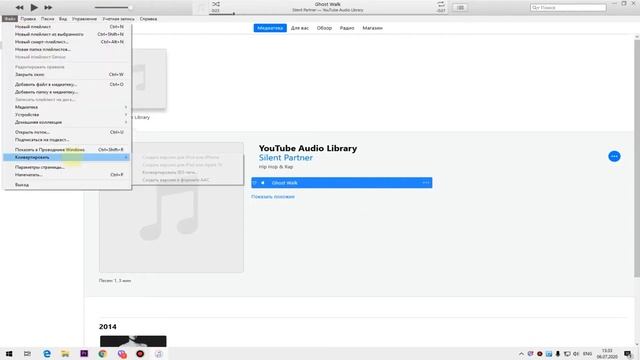Show hidden tray icons chevron
Viewport: 640px width, 360px height.
coord(521,354)
